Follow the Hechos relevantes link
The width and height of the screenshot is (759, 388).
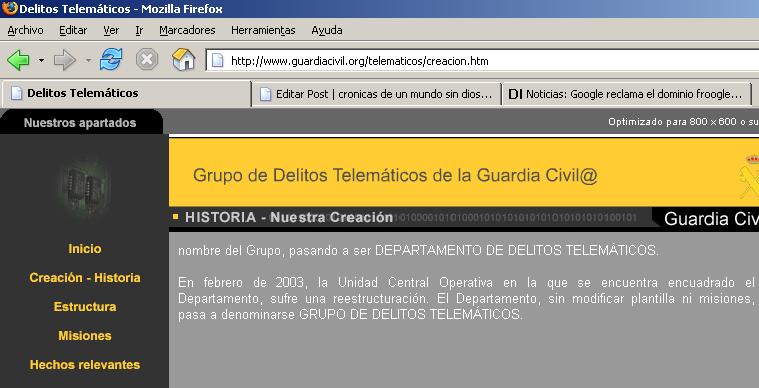pos(85,365)
